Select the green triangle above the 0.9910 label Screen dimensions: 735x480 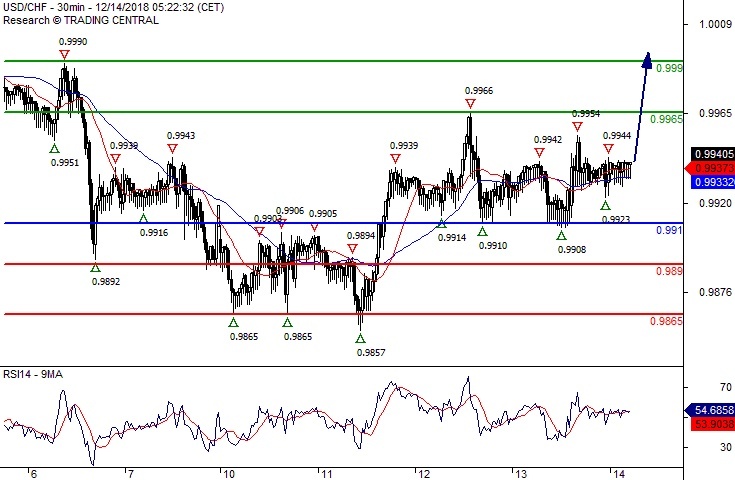(x=482, y=231)
